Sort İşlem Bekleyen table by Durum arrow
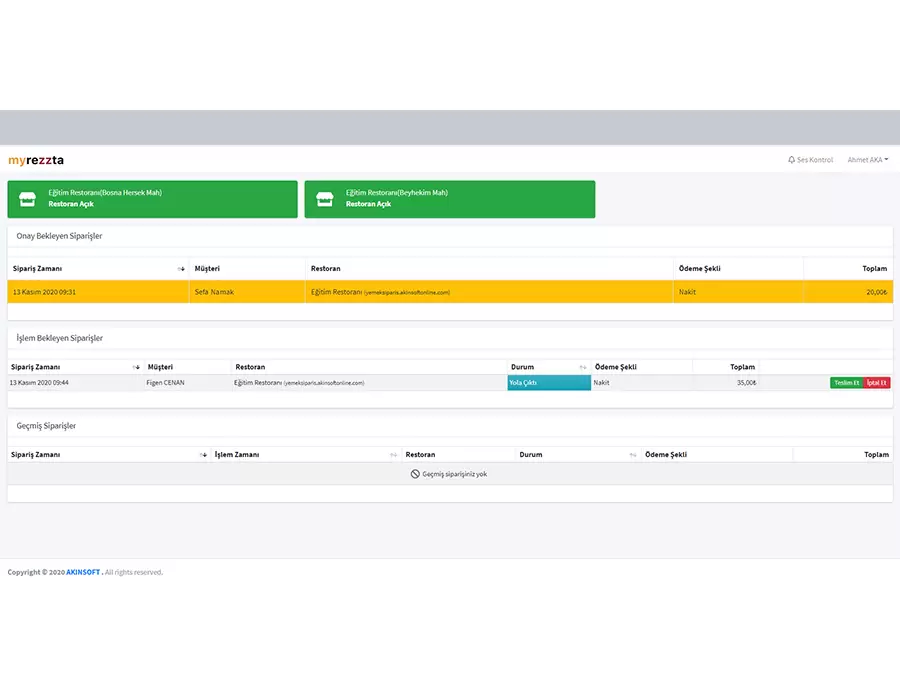This screenshot has width=900, height=700. point(583,367)
